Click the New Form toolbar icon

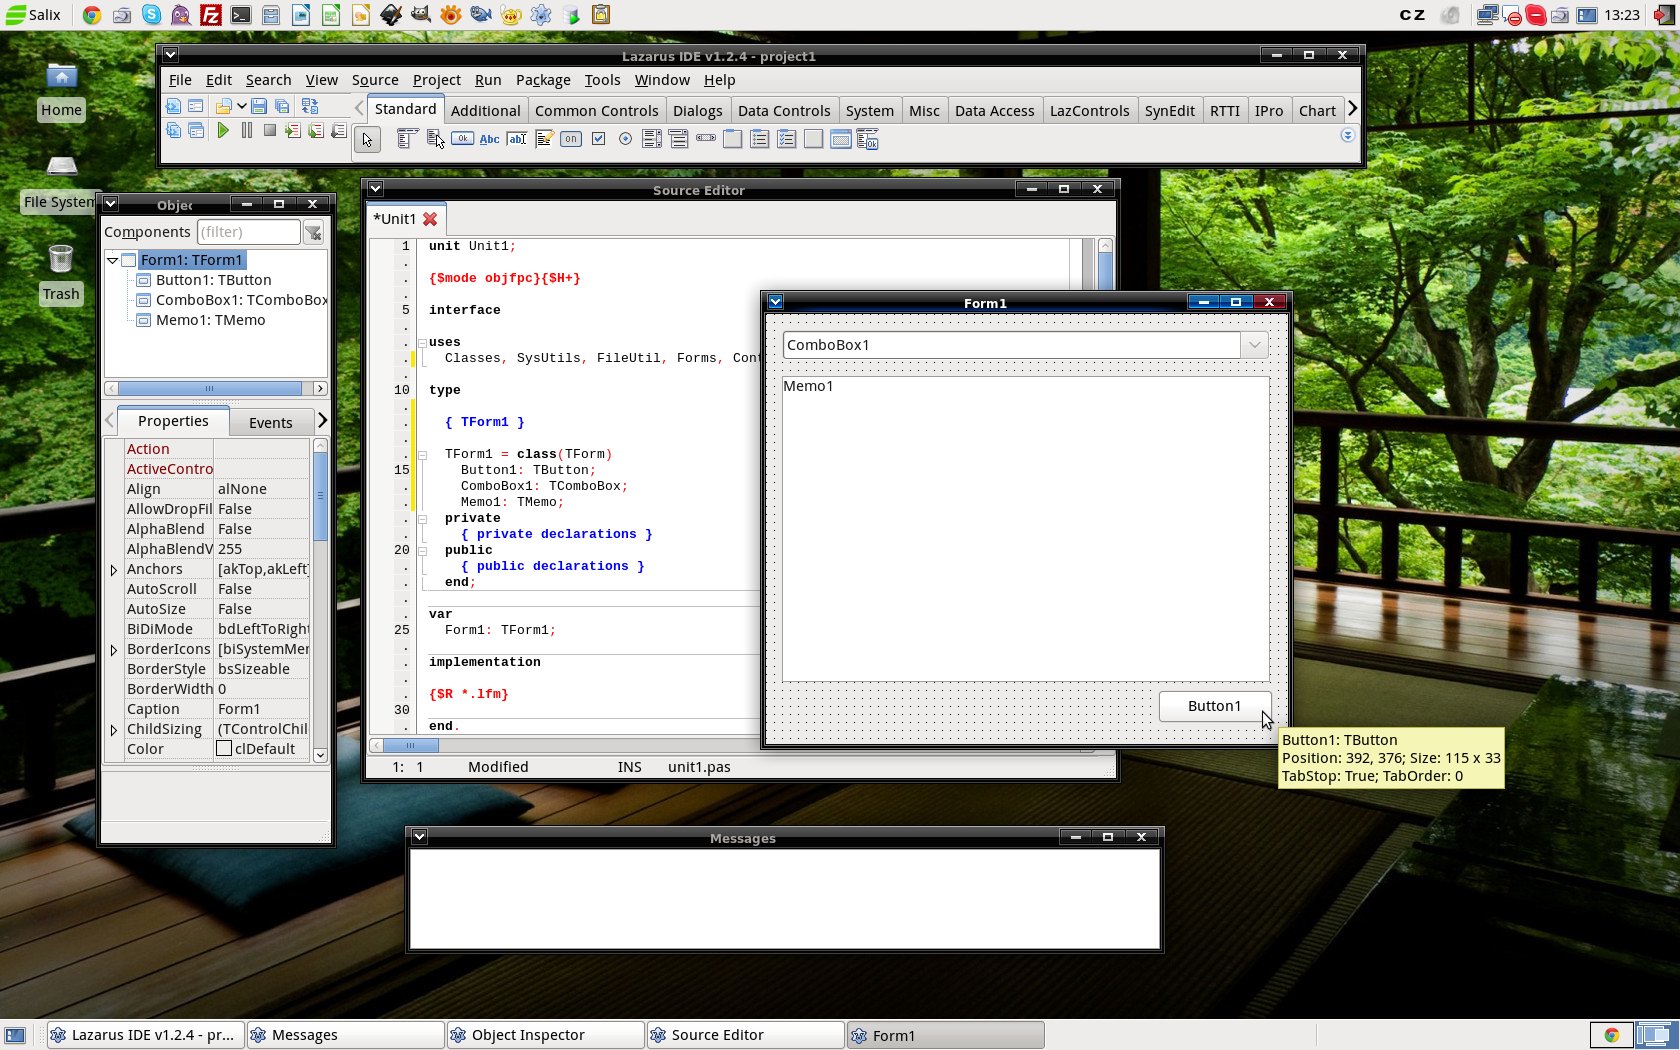(x=196, y=106)
